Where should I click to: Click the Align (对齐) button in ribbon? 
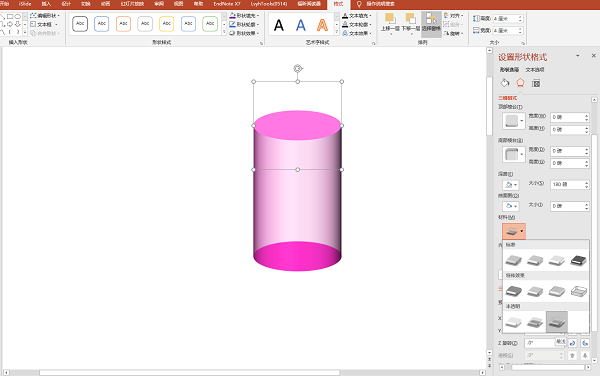click(453, 15)
